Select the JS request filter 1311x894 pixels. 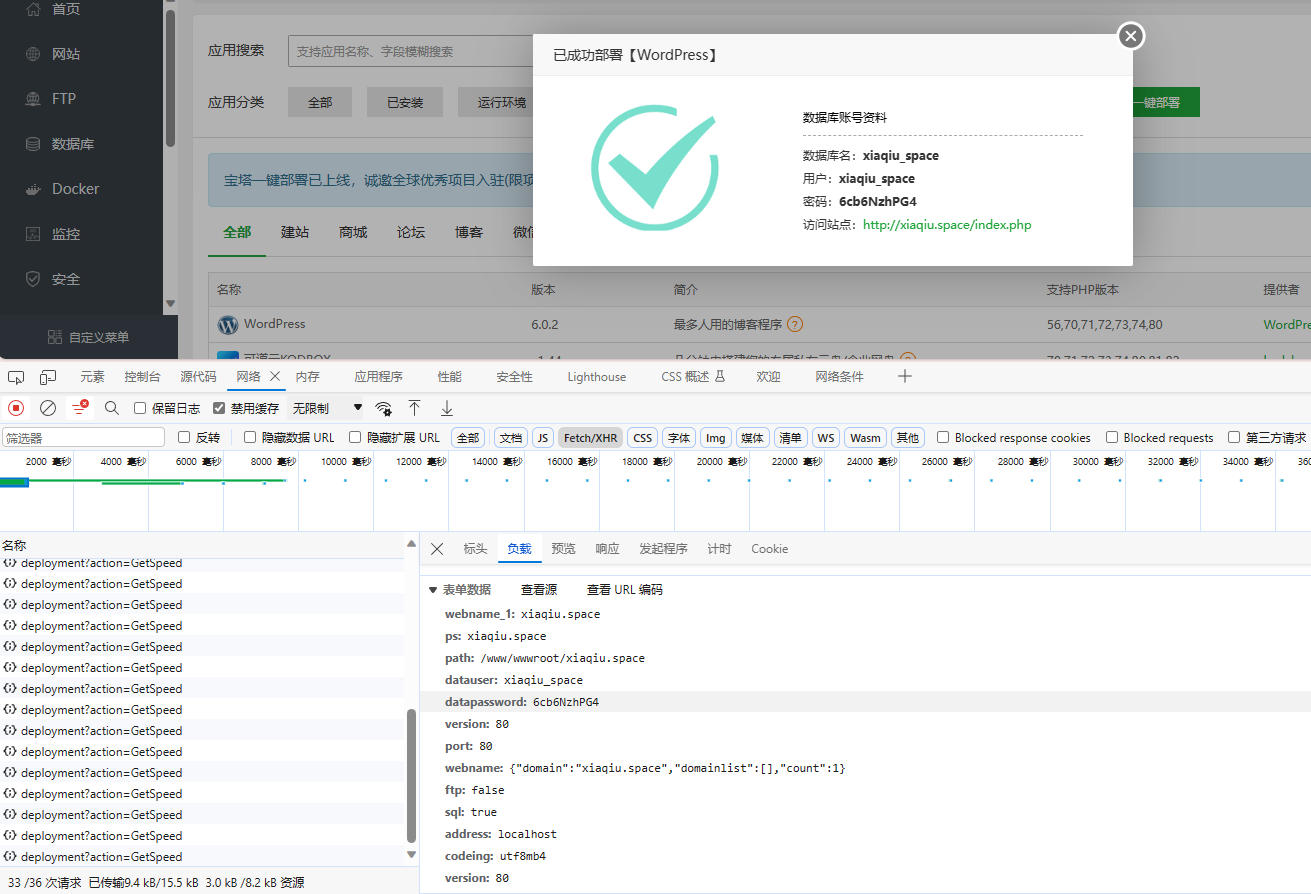[542, 438]
